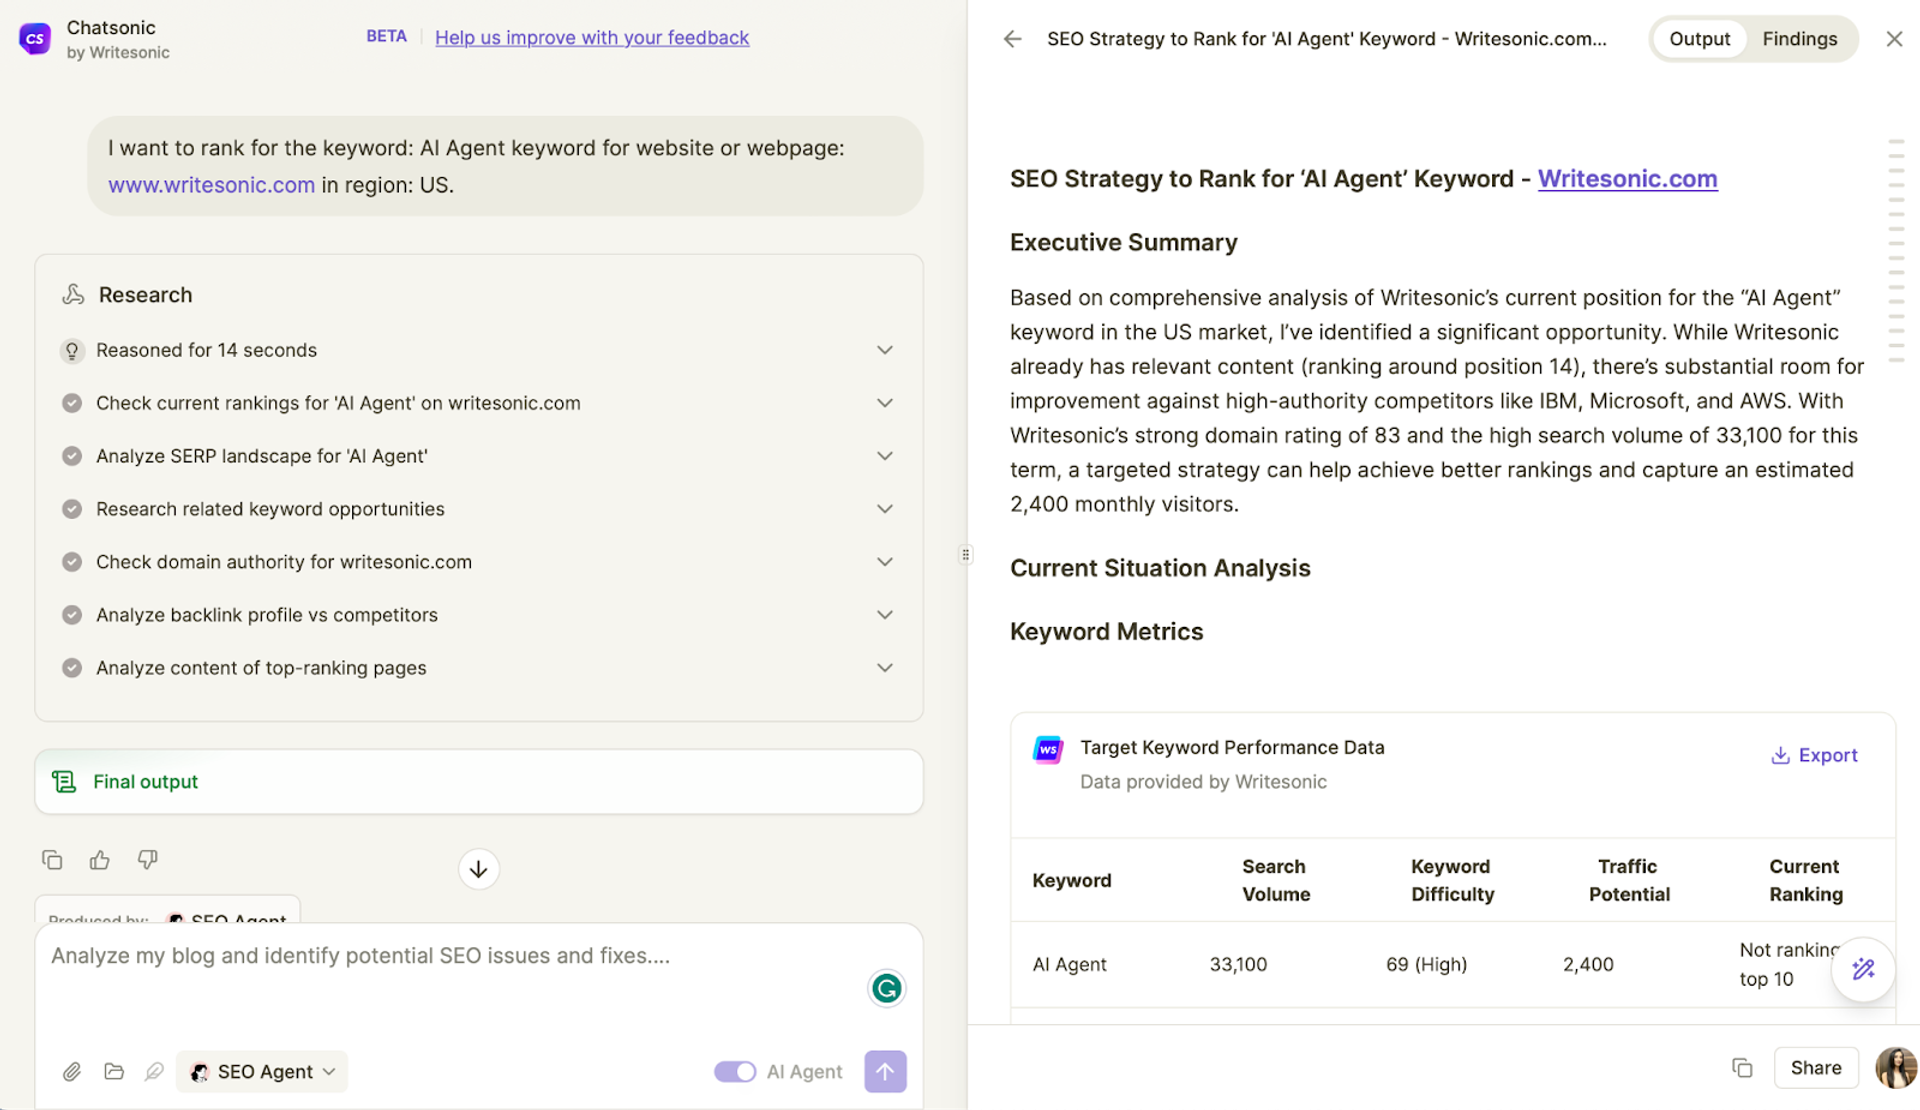Viewport: 1920px width, 1110px height.
Task: Click the Writesonic logo in data card
Action: point(1048,749)
